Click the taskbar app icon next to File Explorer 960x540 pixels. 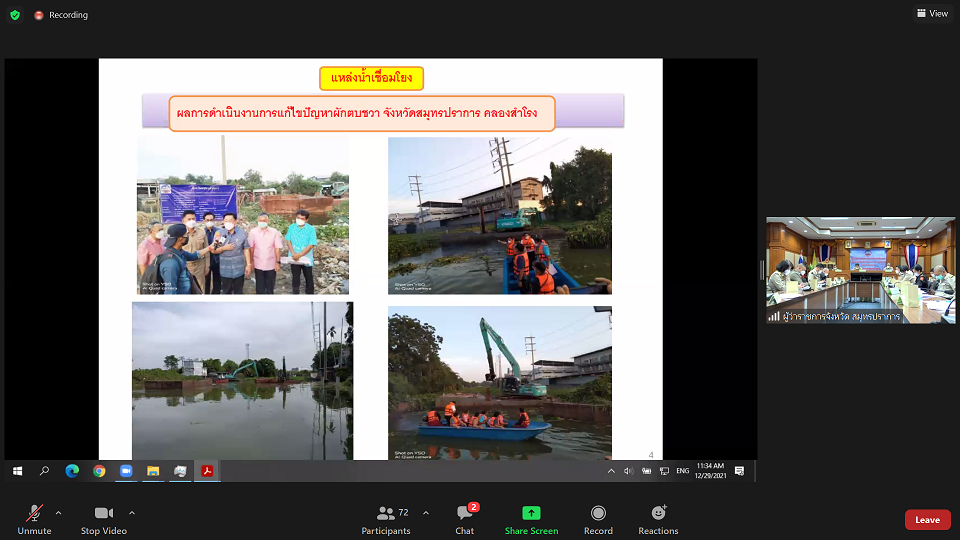[x=180, y=471]
